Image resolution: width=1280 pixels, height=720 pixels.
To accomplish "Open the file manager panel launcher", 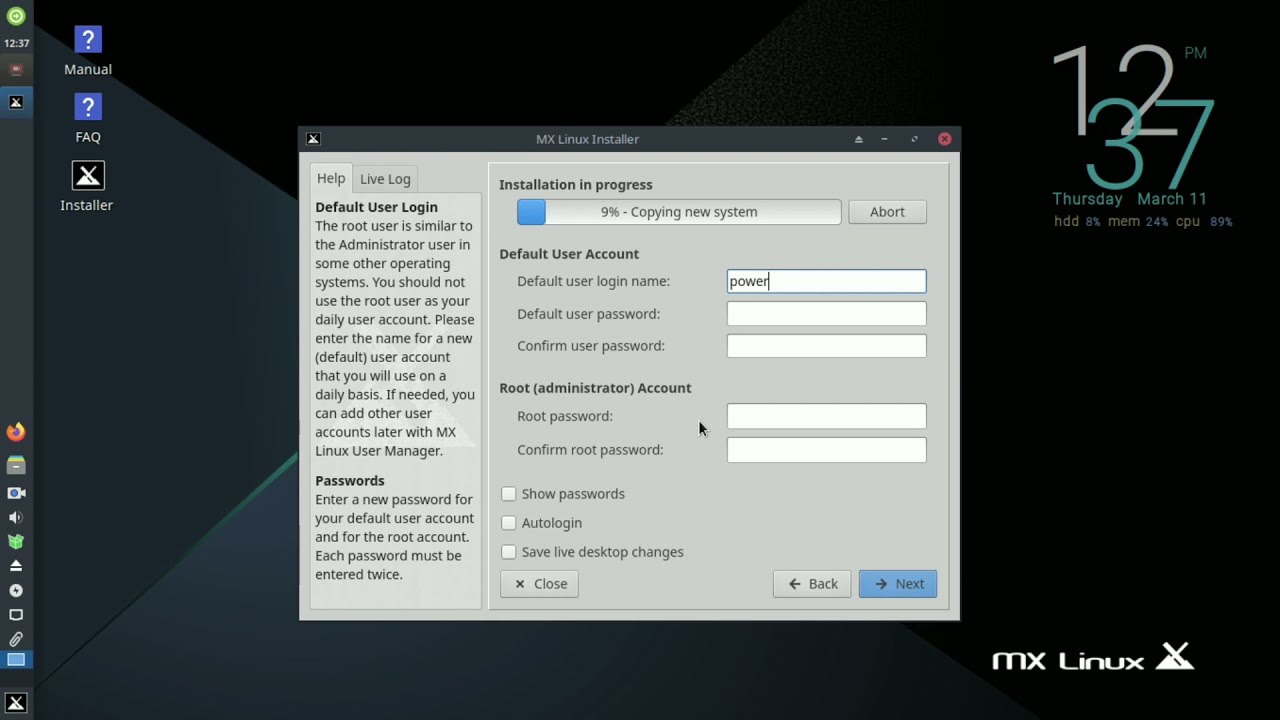I will (16, 465).
